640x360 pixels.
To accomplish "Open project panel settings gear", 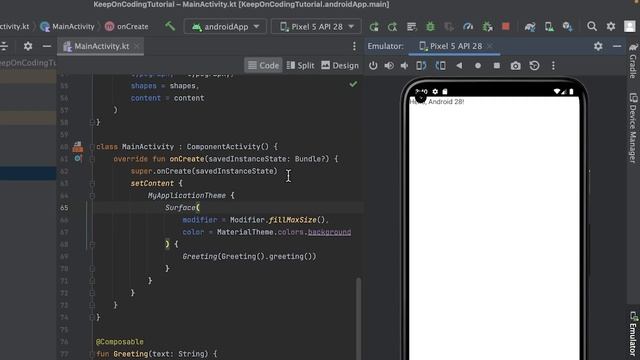I will tap(28, 46).
